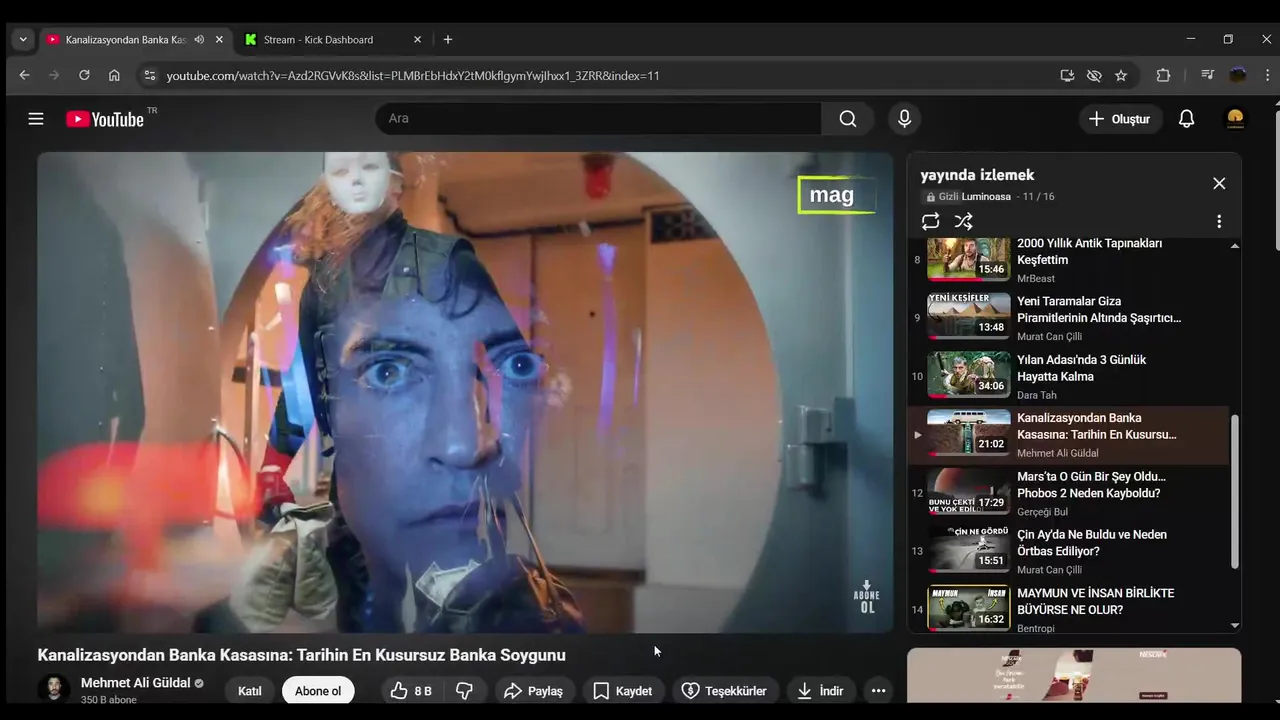Open media controls in the toolbar
The image size is (1280, 720).
point(1207,76)
